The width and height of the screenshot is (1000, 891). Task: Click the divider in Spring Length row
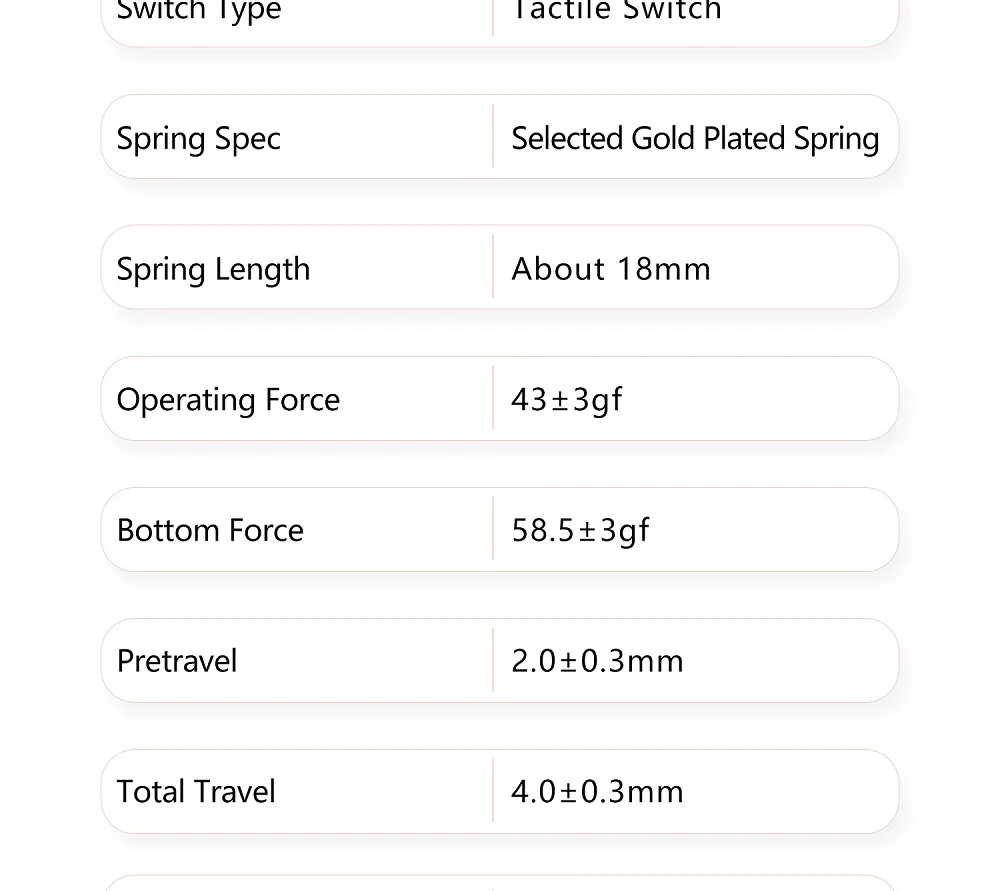[x=493, y=267]
